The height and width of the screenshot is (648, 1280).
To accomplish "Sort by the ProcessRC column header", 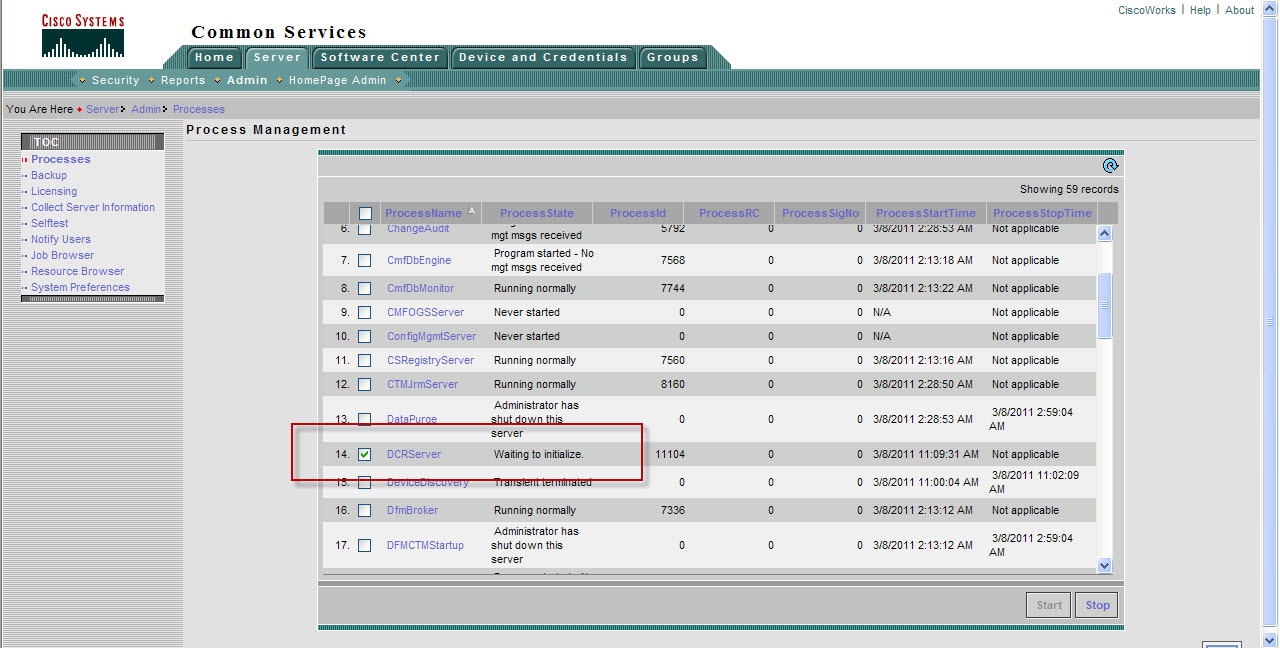I will pos(729,213).
